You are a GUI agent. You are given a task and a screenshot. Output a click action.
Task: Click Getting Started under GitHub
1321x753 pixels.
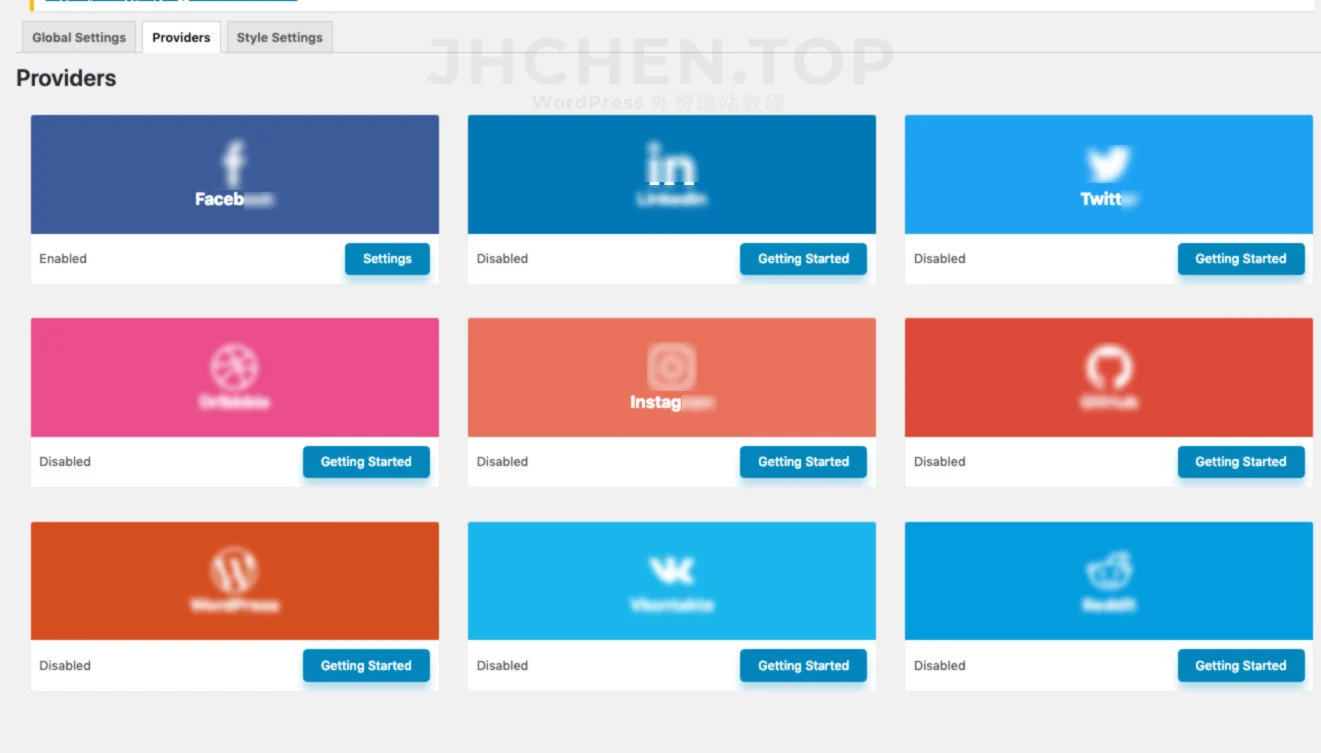(x=1241, y=462)
